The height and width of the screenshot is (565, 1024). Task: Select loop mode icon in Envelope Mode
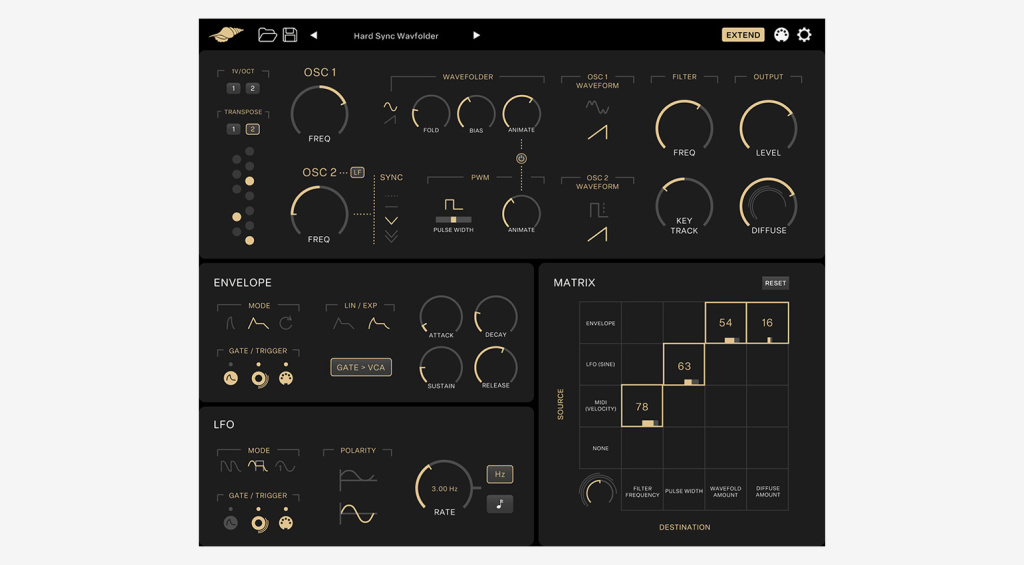point(286,323)
